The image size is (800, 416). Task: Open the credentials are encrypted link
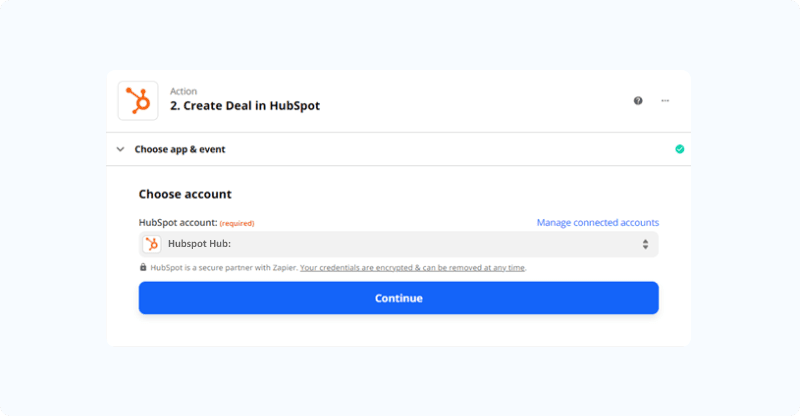click(x=412, y=267)
